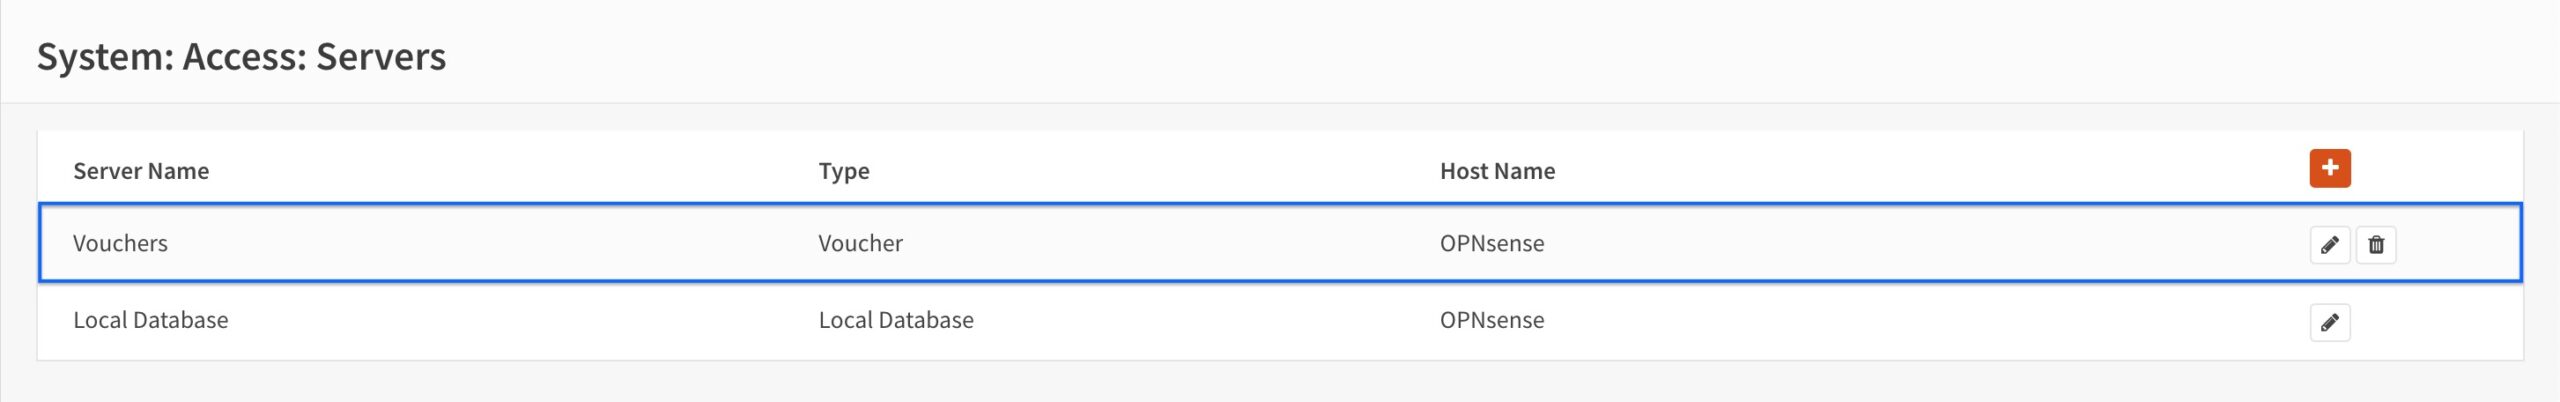This screenshot has width=2560, height=402.
Task: Click the Host Name column header
Action: pos(1497,171)
